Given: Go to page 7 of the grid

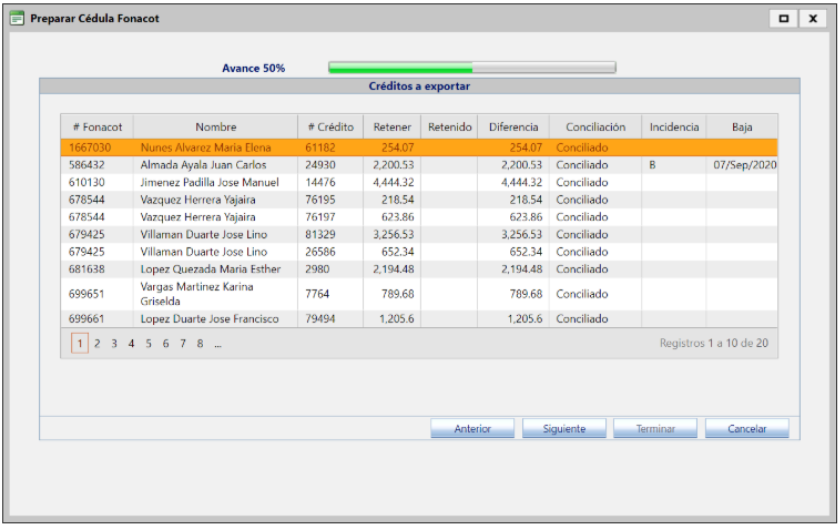Looking at the screenshot, I should [x=183, y=343].
